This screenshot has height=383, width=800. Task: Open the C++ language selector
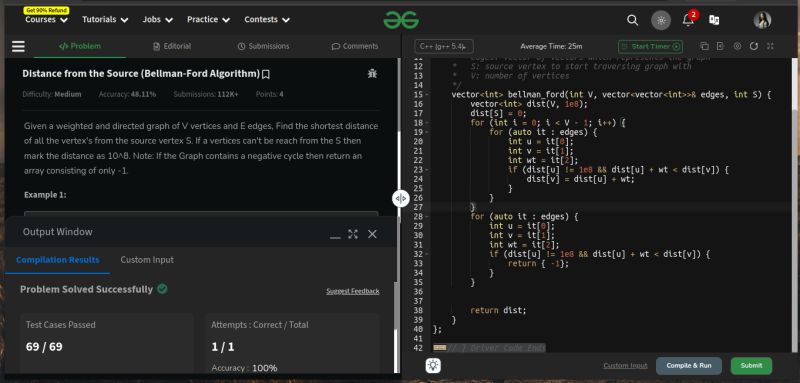pyautogui.click(x=443, y=46)
